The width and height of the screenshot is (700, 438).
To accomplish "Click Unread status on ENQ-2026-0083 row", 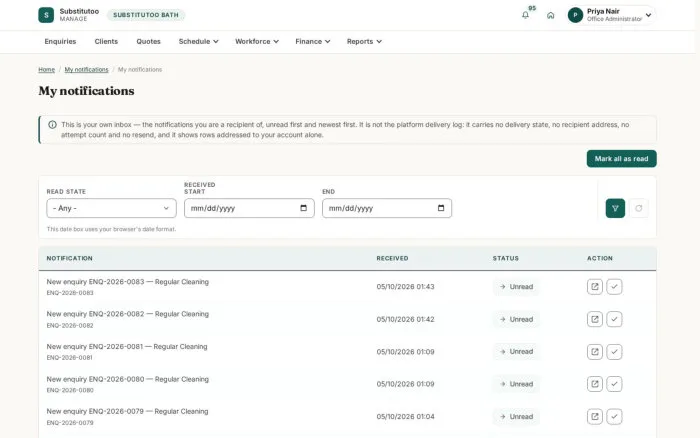I will pyautogui.click(x=516, y=287).
